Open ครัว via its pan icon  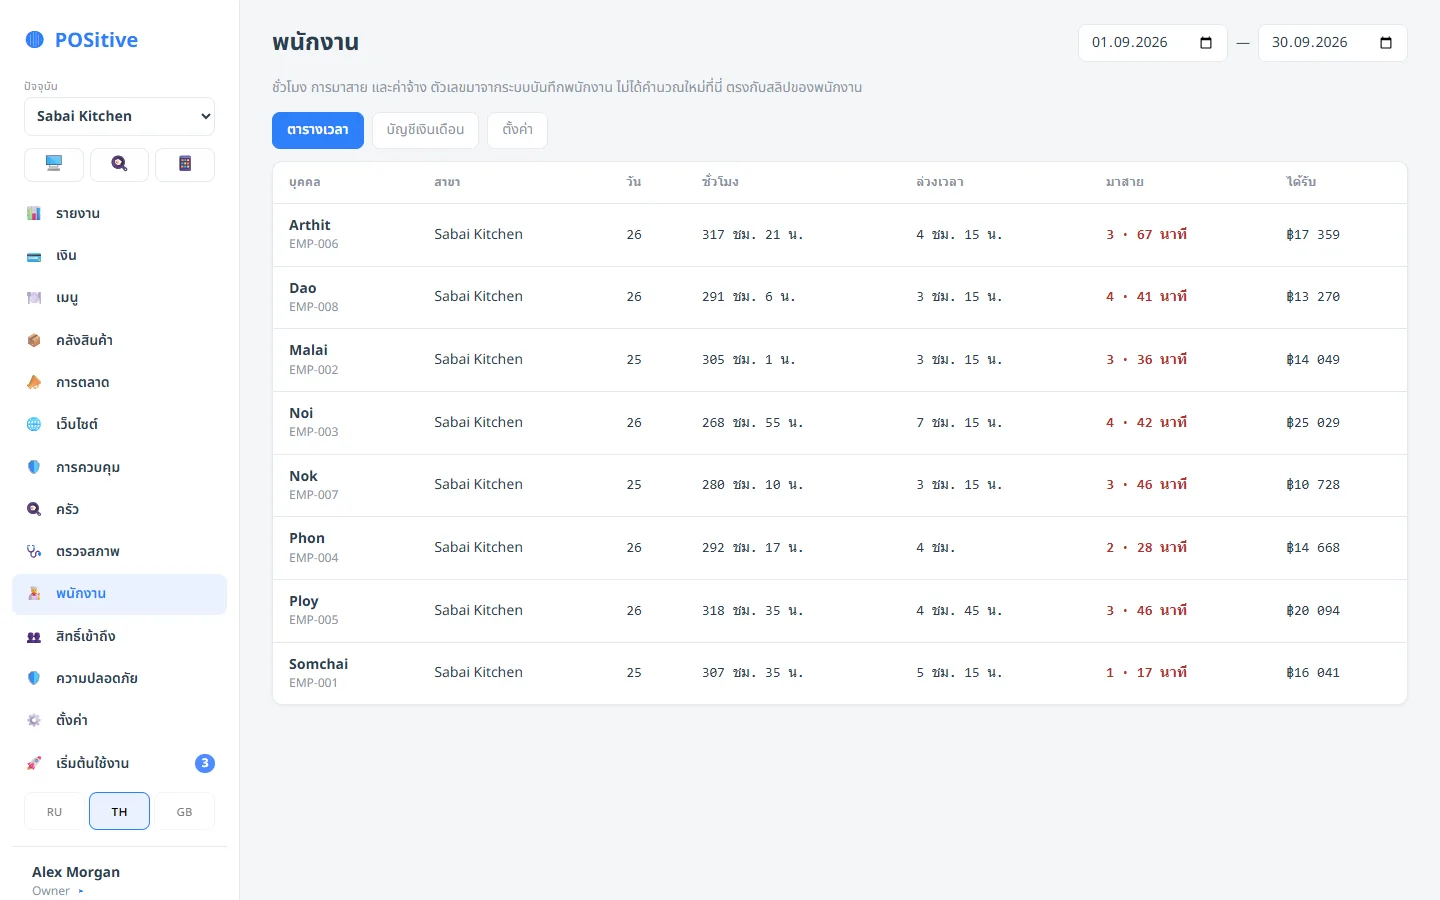(34, 510)
